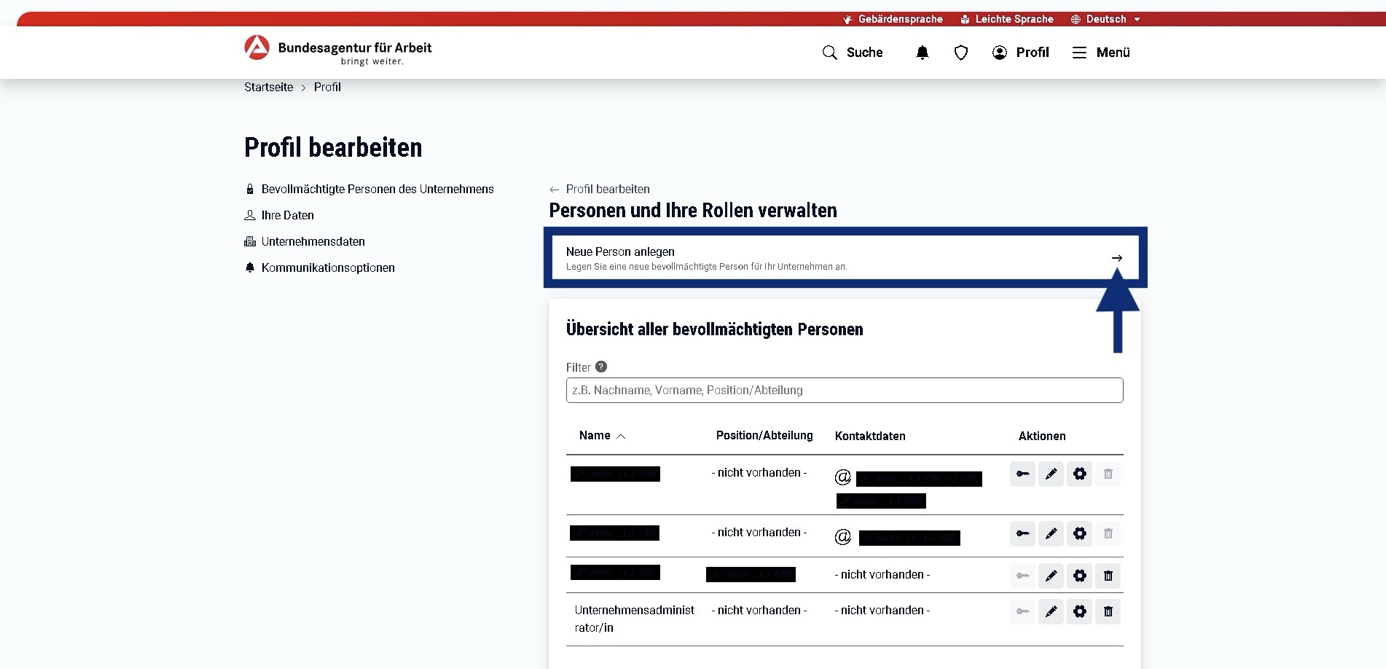
Task: Open the Deutsch language dropdown
Action: tap(1105, 19)
